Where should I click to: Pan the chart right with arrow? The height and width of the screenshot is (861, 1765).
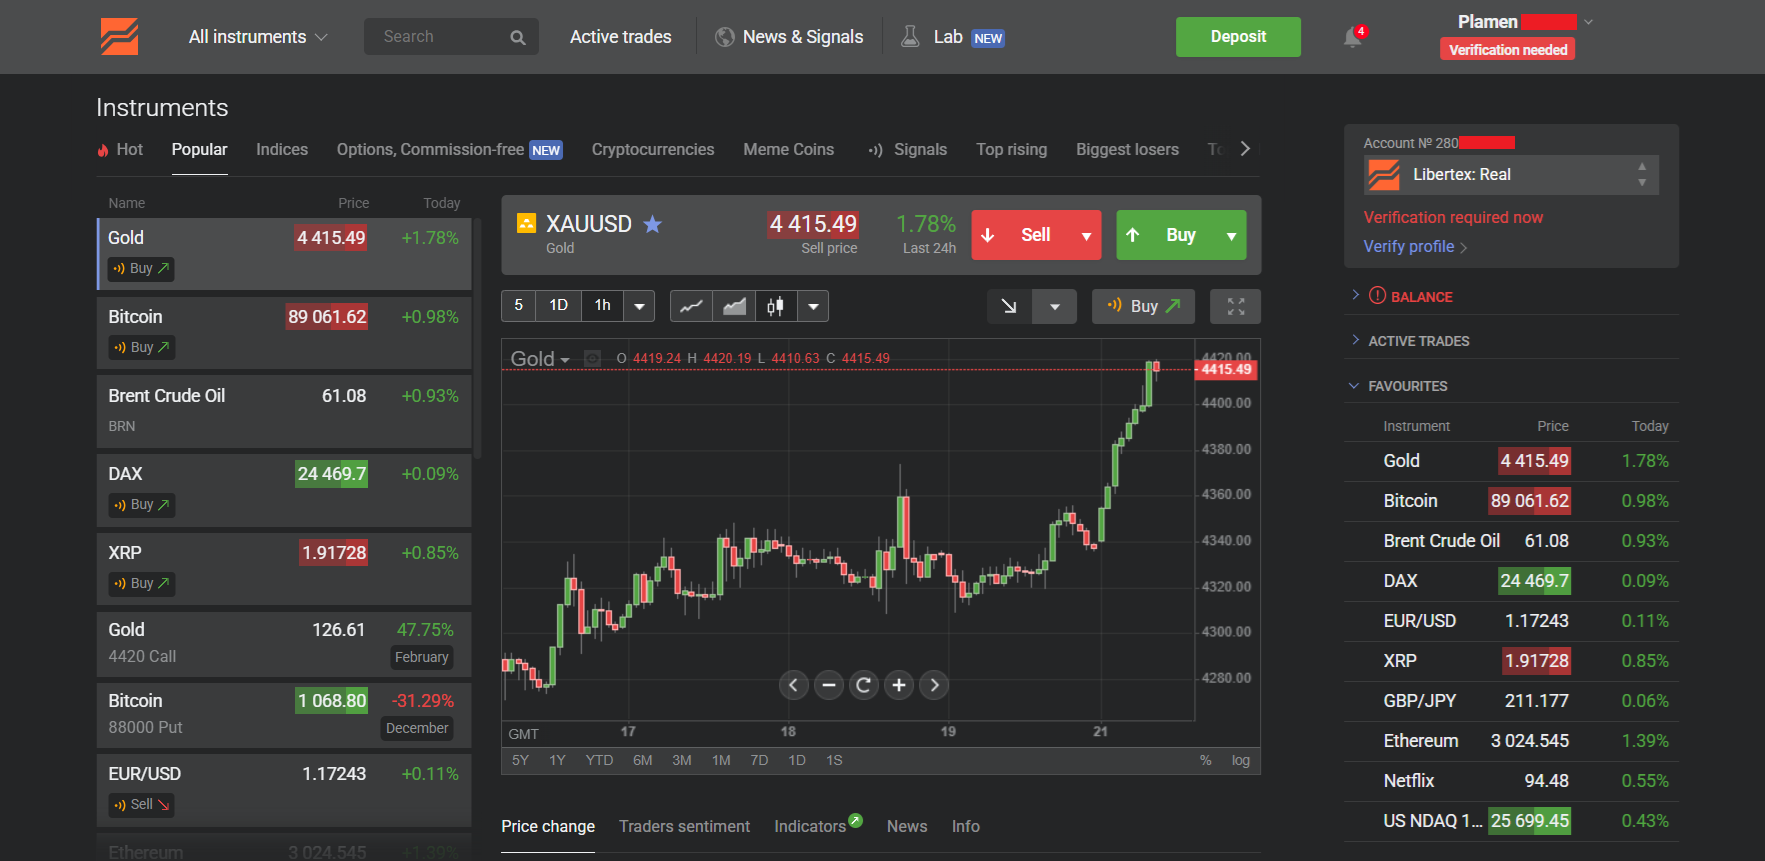pyautogui.click(x=934, y=685)
